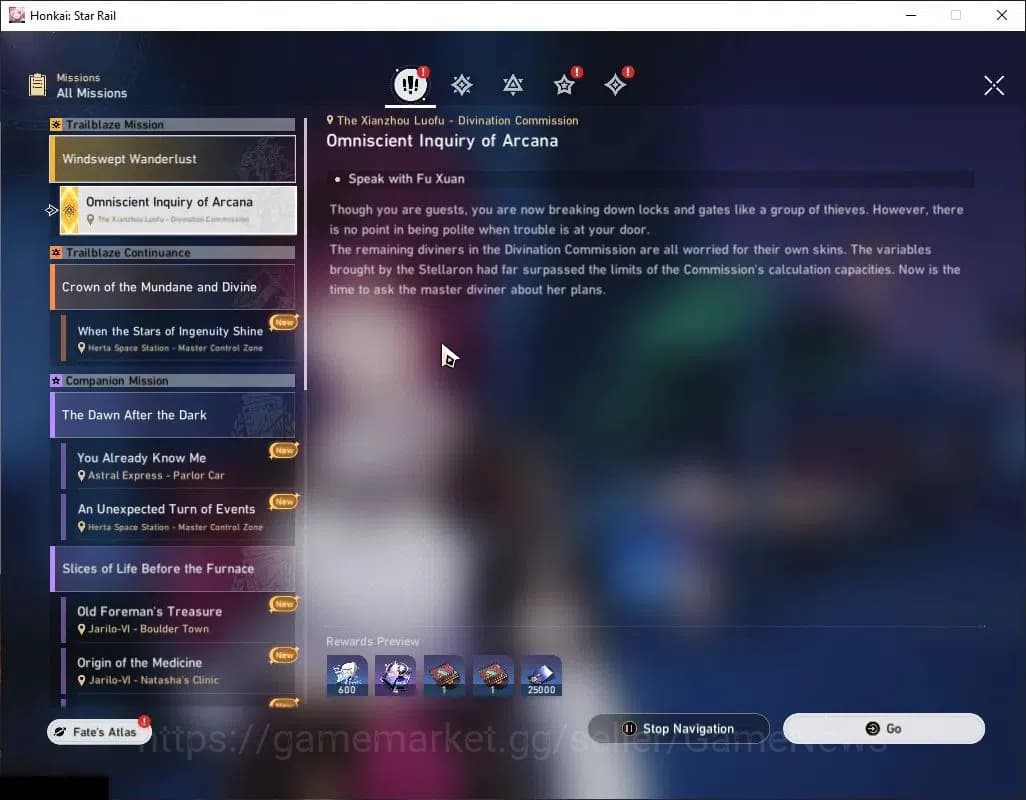Click Stop Navigation button
Viewport: 1026px width, 800px height.
[x=679, y=728]
